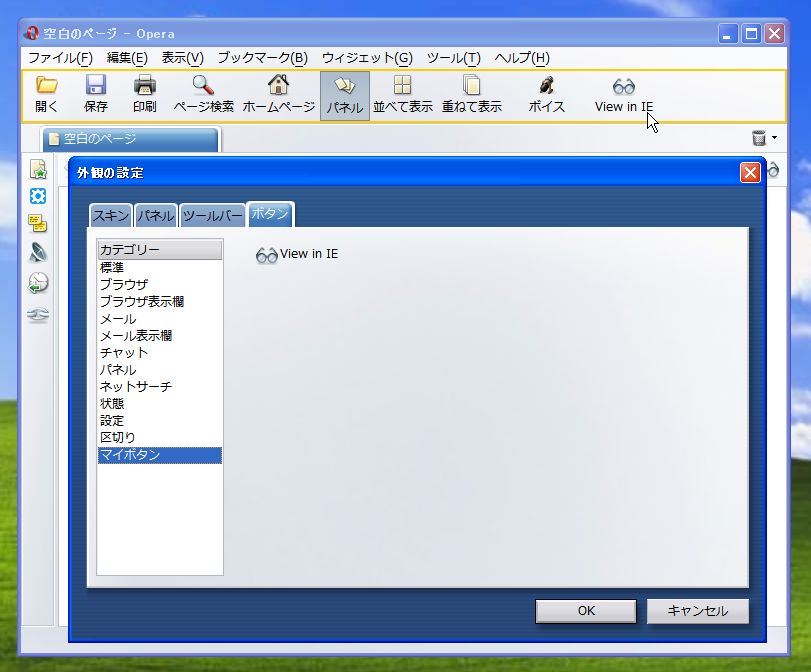This screenshot has width=811, height=672.
Task: Maximize the Opera window
Action: tap(751, 34)
